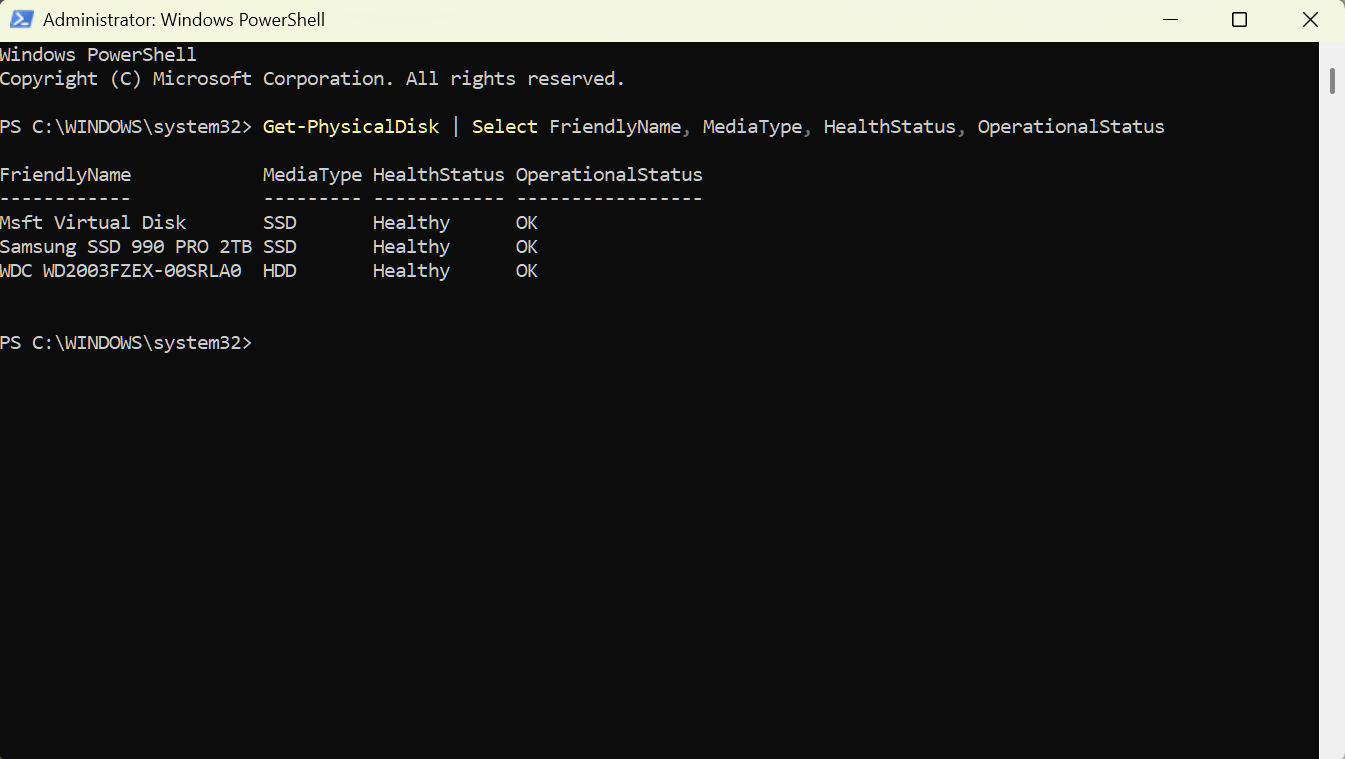Click 'OK' status in WDC row

tap(527, 271)
